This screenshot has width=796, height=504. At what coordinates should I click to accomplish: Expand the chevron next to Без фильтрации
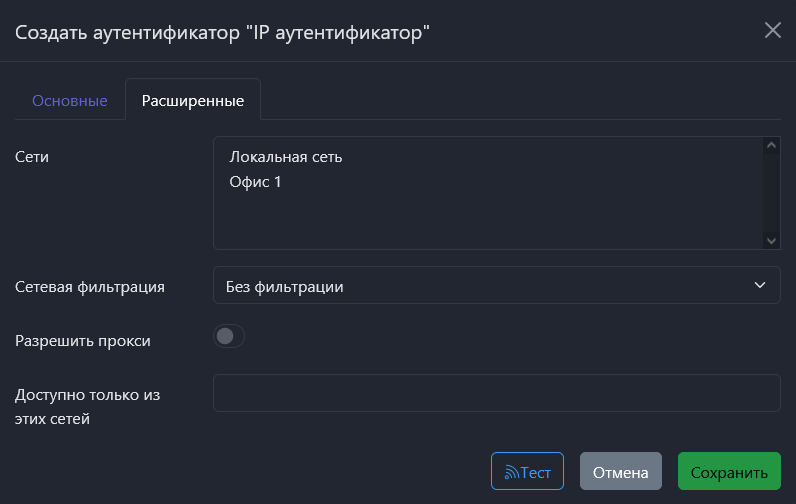click(759, 286)
